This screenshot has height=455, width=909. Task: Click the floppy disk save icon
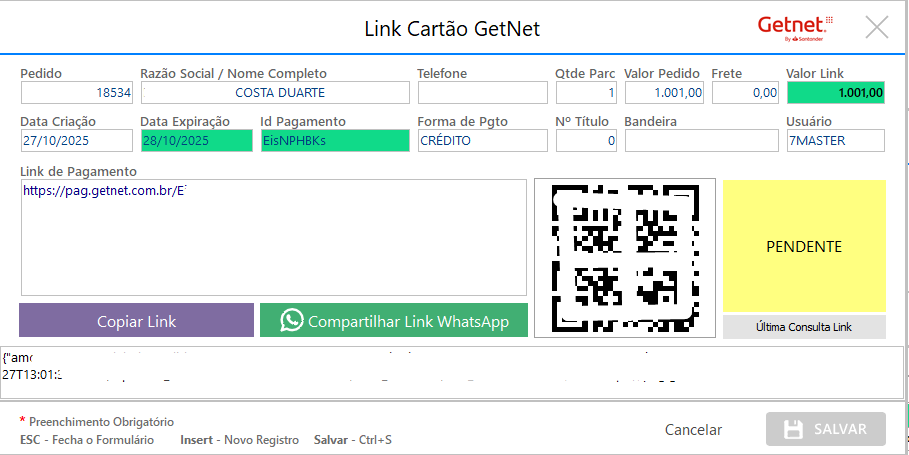pyautogui.click(x=794, y=429)
